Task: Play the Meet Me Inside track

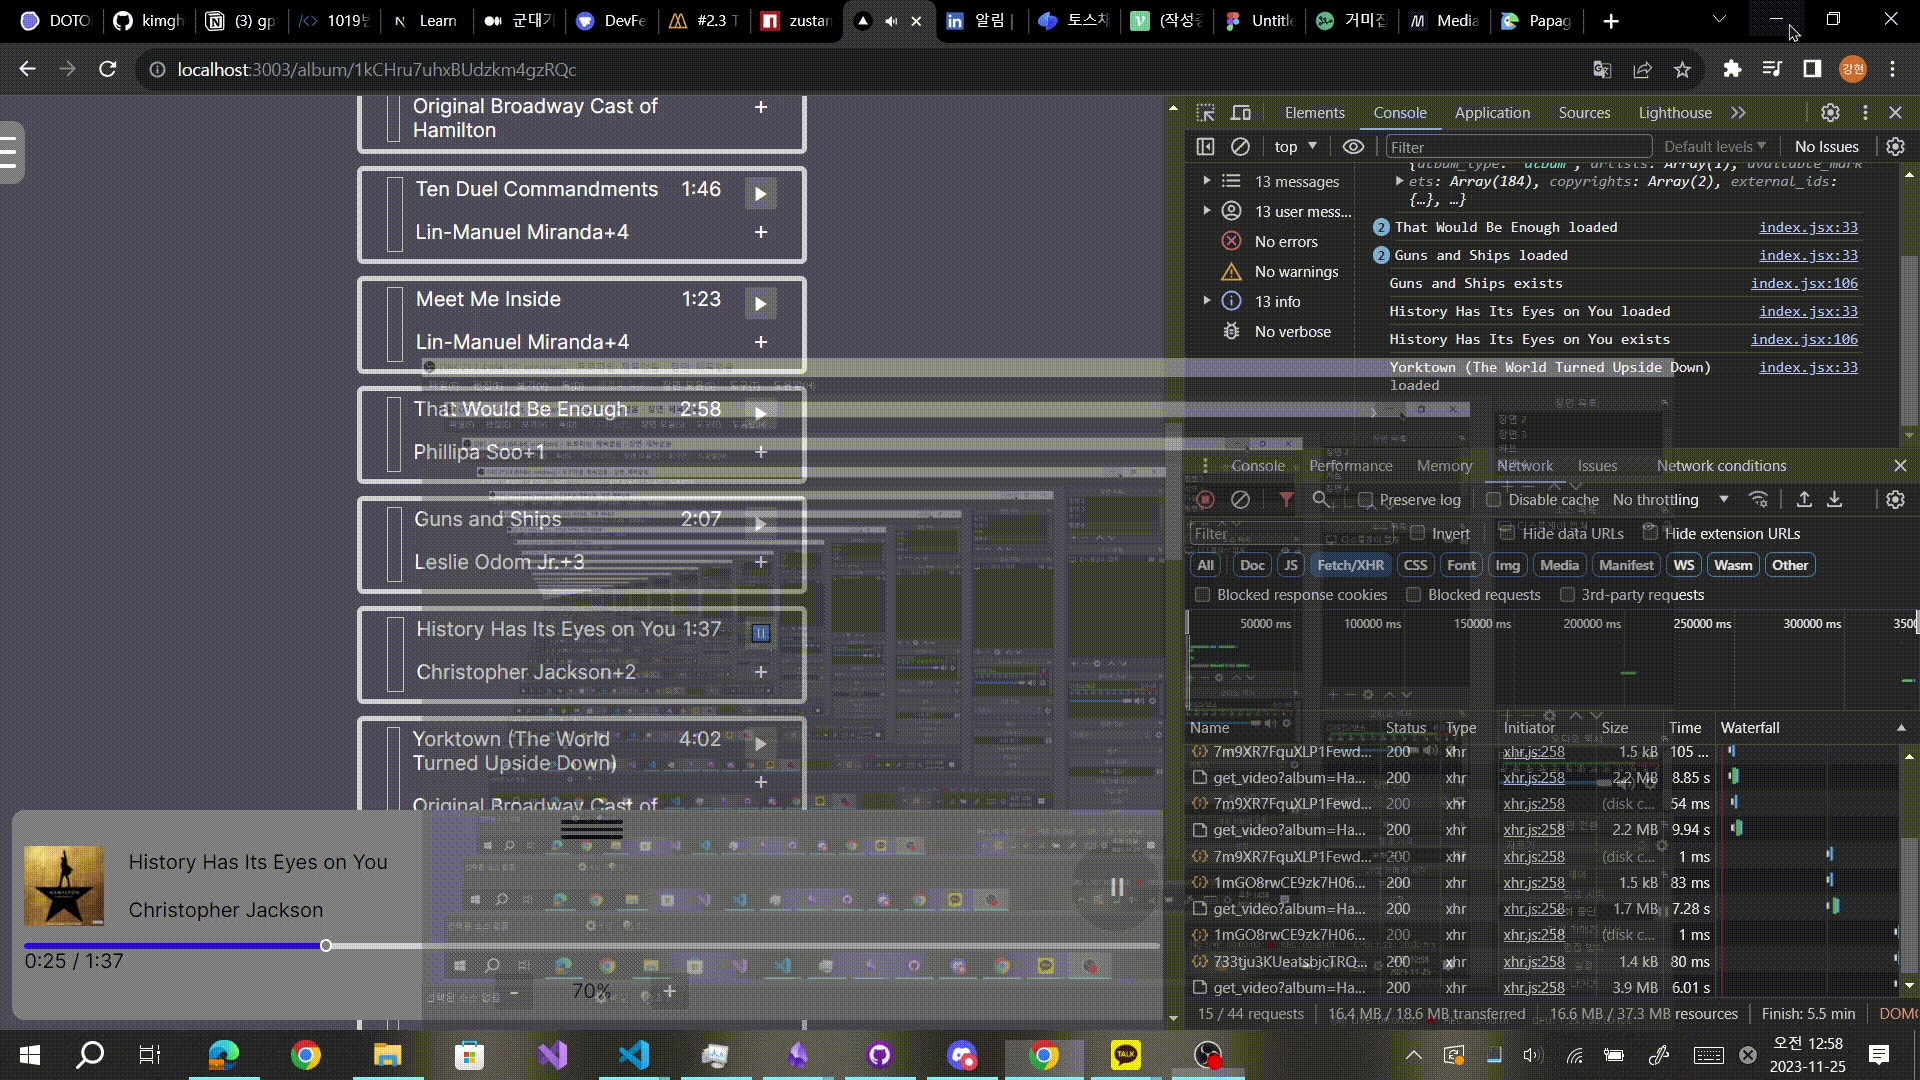Action: 760,304
